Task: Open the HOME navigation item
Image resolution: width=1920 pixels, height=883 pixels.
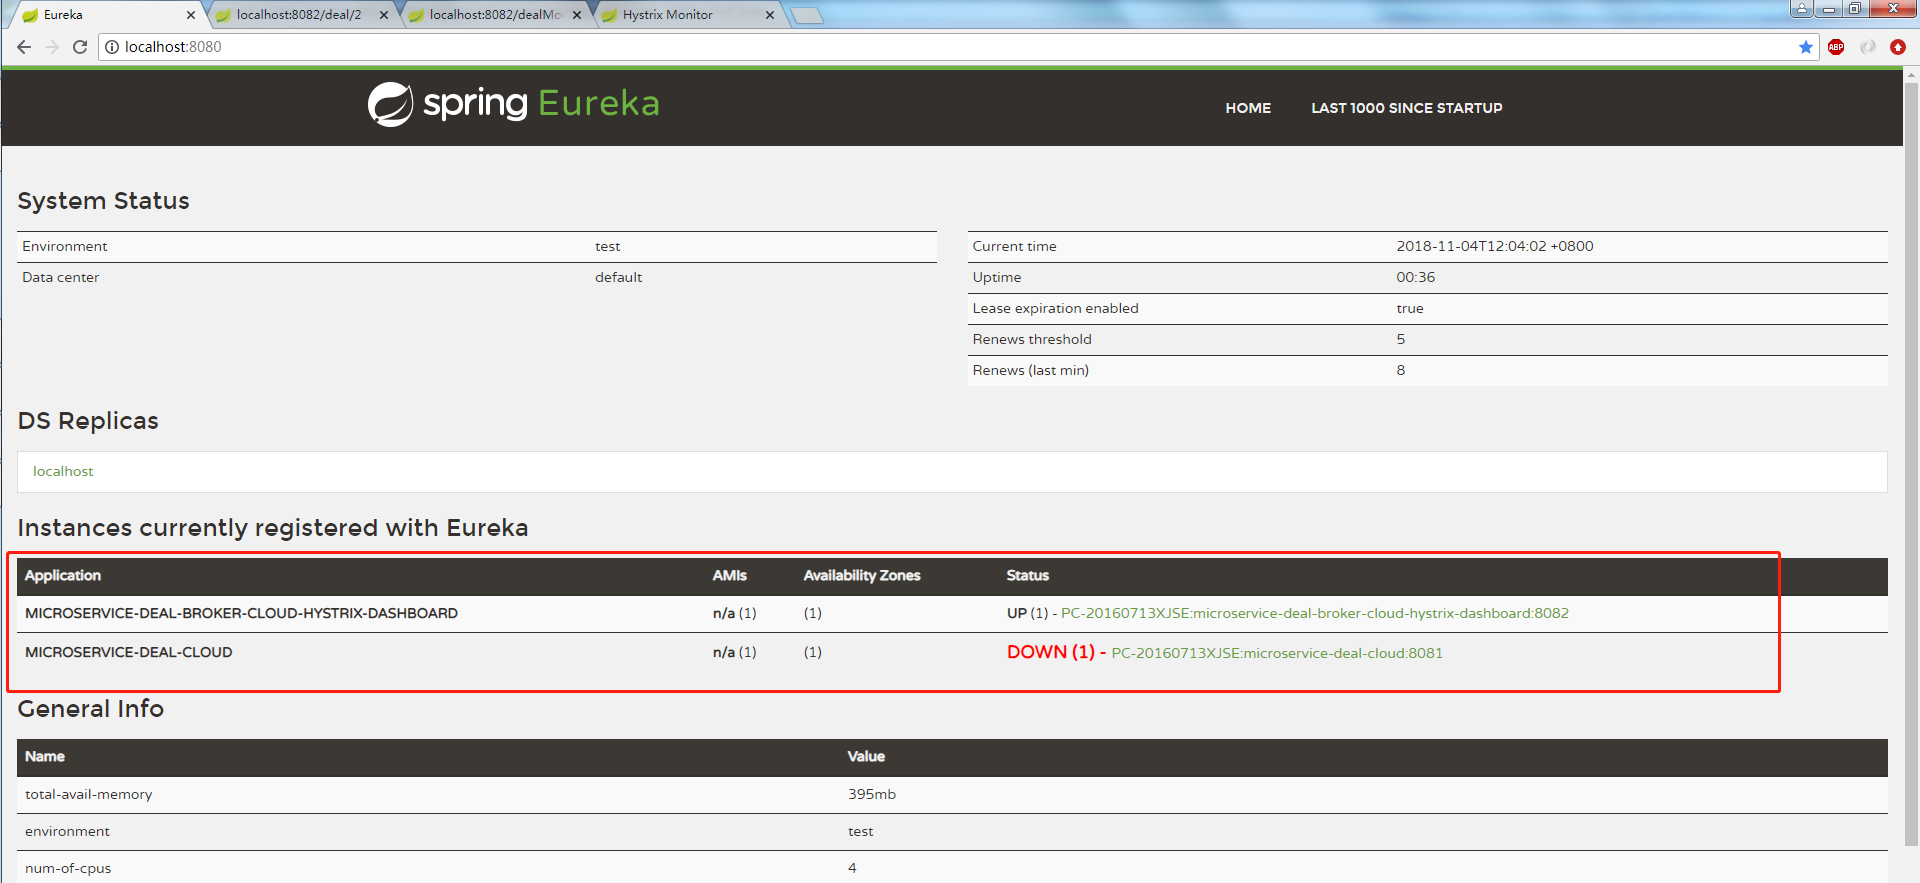Action: 1248,108
